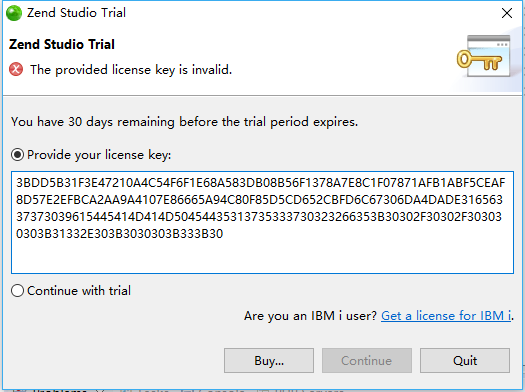Click the golden key banner image

pyautogui.click(x=484, y=56)
